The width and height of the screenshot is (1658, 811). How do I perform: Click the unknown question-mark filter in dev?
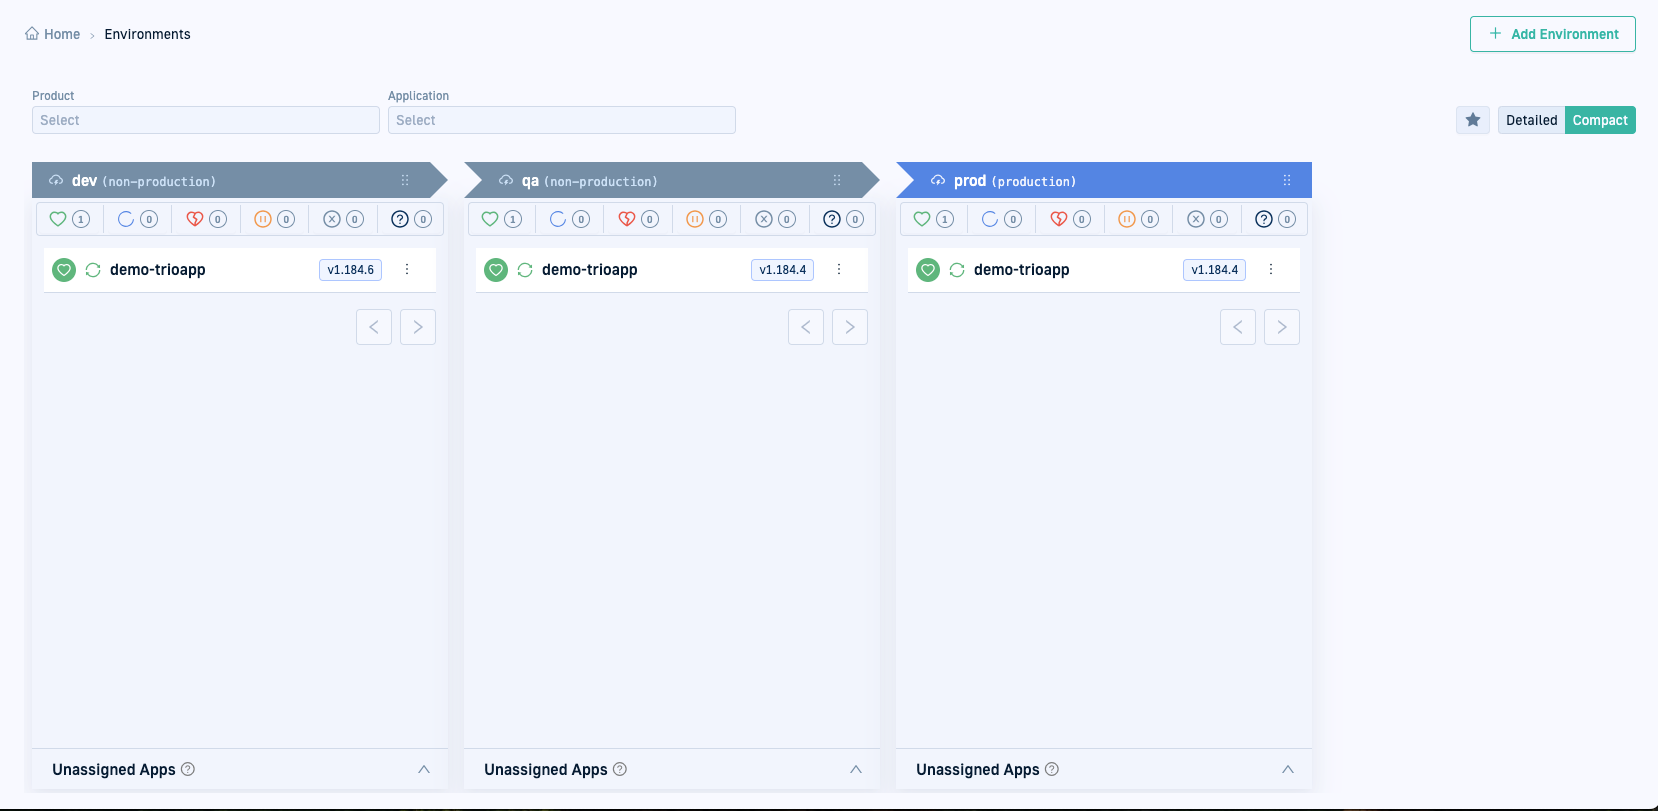click(400, 219)
